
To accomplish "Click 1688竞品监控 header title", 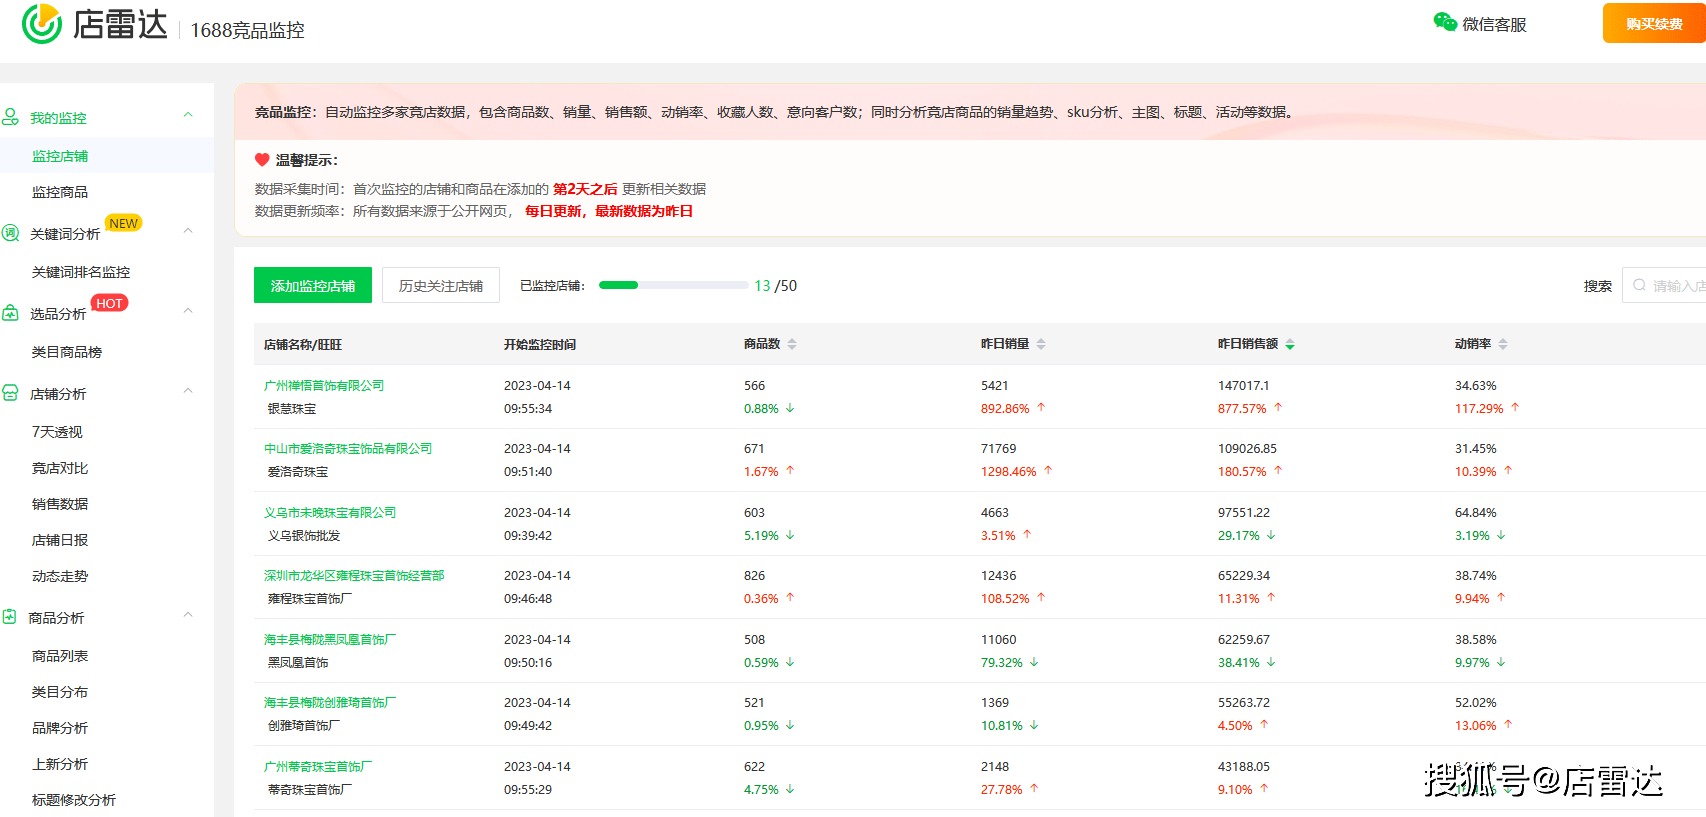I will click(x=247, y=30).
